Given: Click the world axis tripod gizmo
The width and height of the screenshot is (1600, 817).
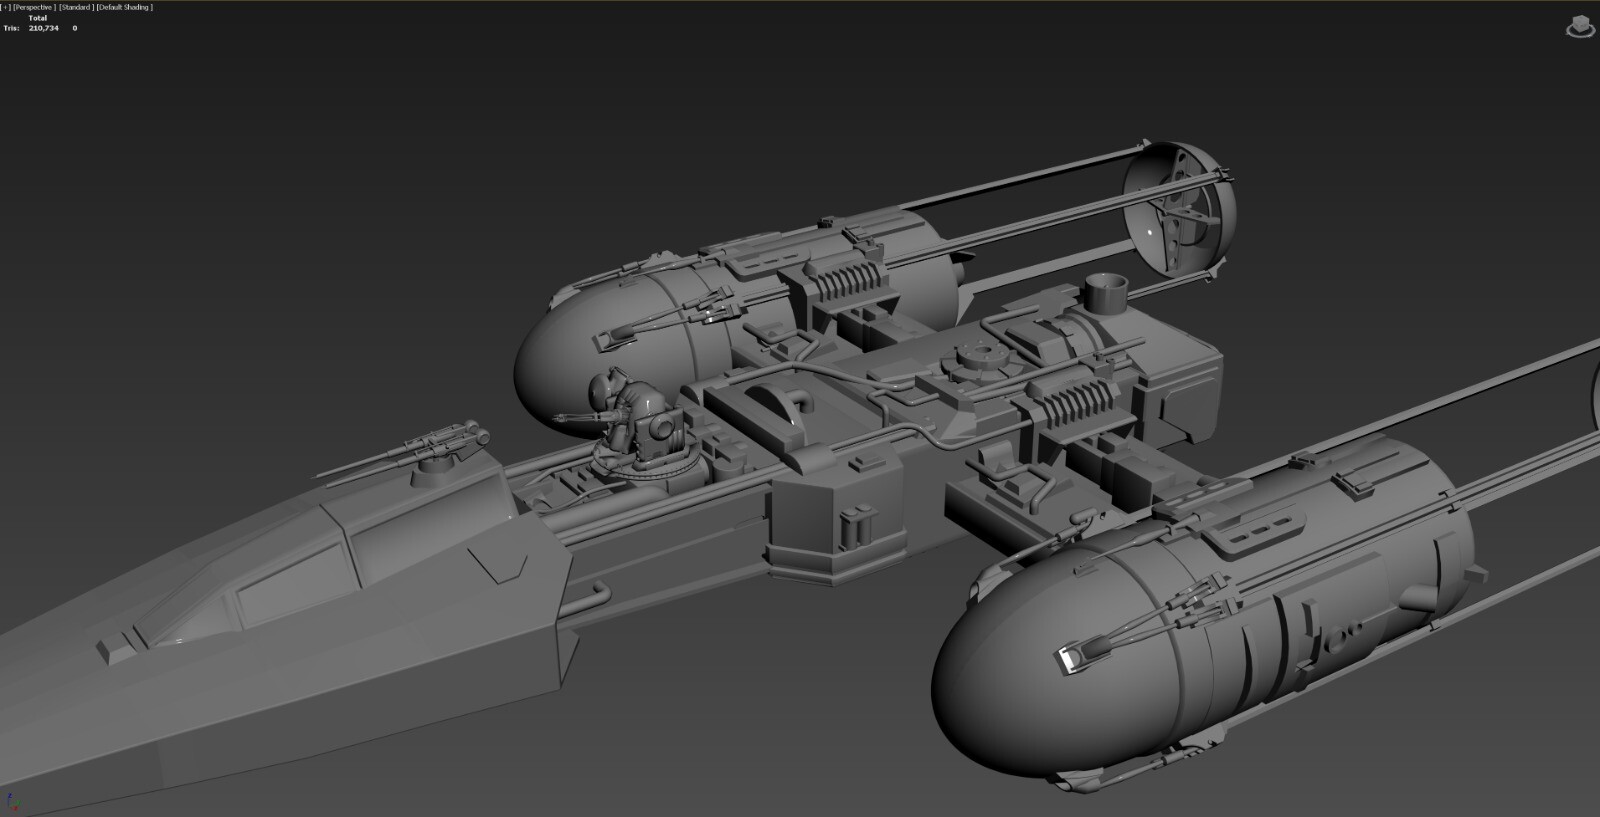Looking at the screenshot, I should coord(14,802).
